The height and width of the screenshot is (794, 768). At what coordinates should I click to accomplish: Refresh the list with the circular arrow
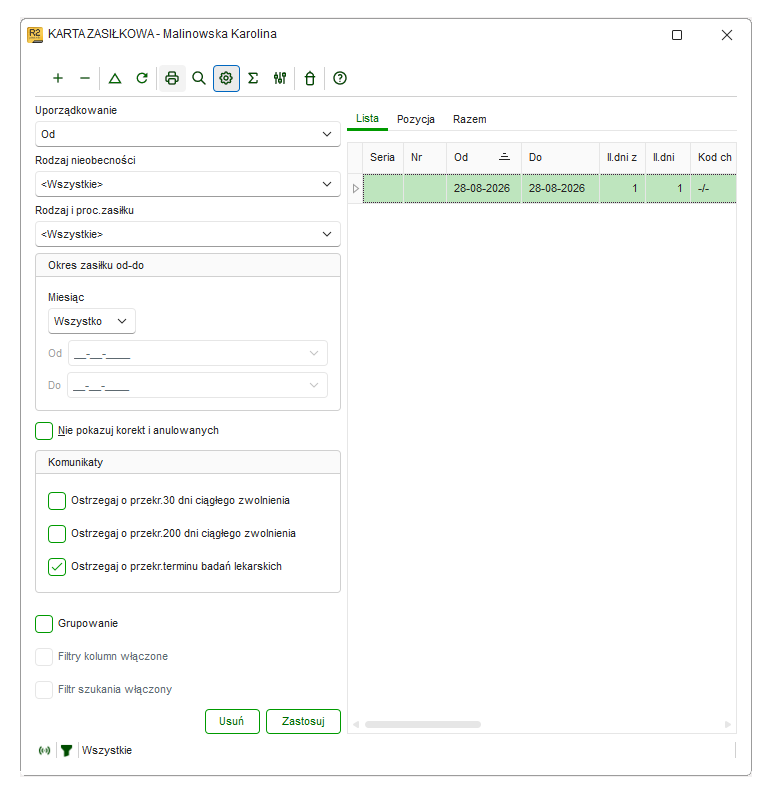[x=142, y=78]
